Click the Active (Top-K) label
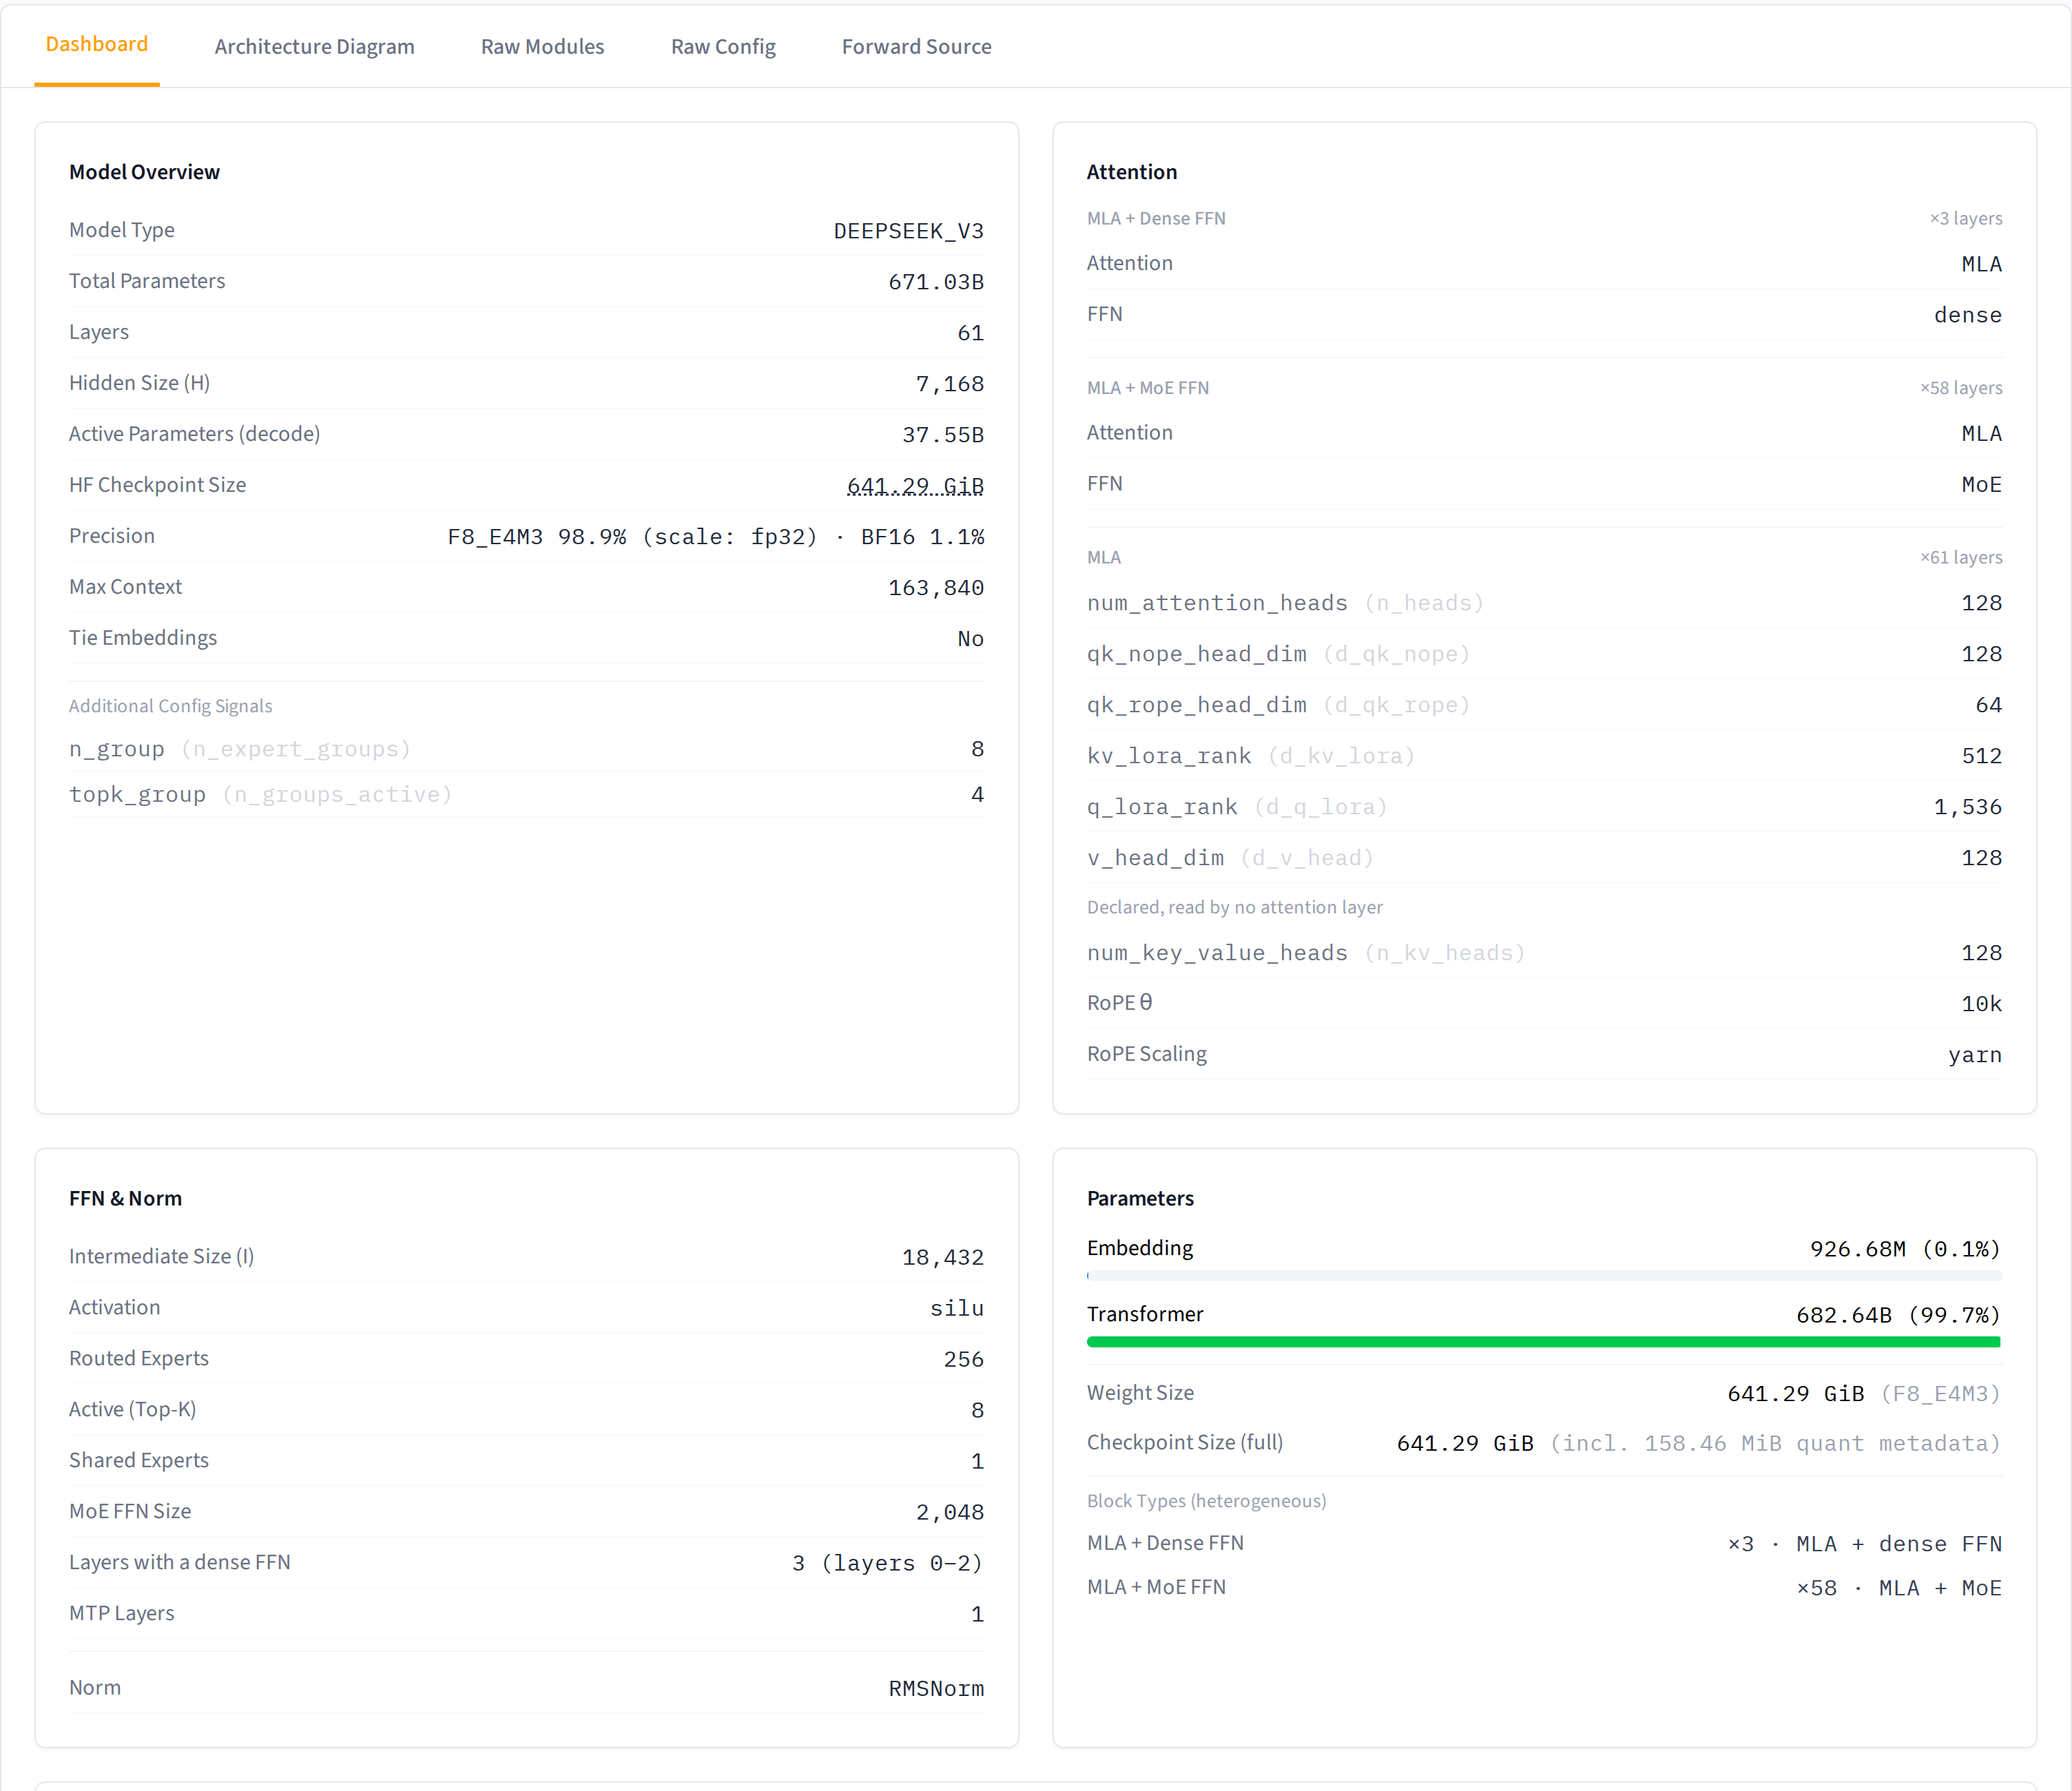Screen dimensions: 2072x1791 132,1409
